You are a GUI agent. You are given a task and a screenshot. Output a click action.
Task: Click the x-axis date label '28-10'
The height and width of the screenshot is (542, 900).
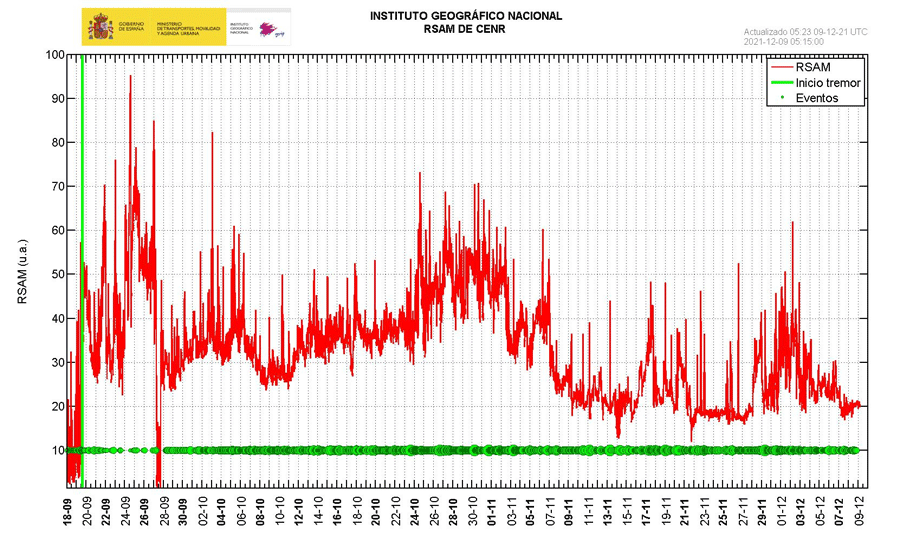point(453,512)
